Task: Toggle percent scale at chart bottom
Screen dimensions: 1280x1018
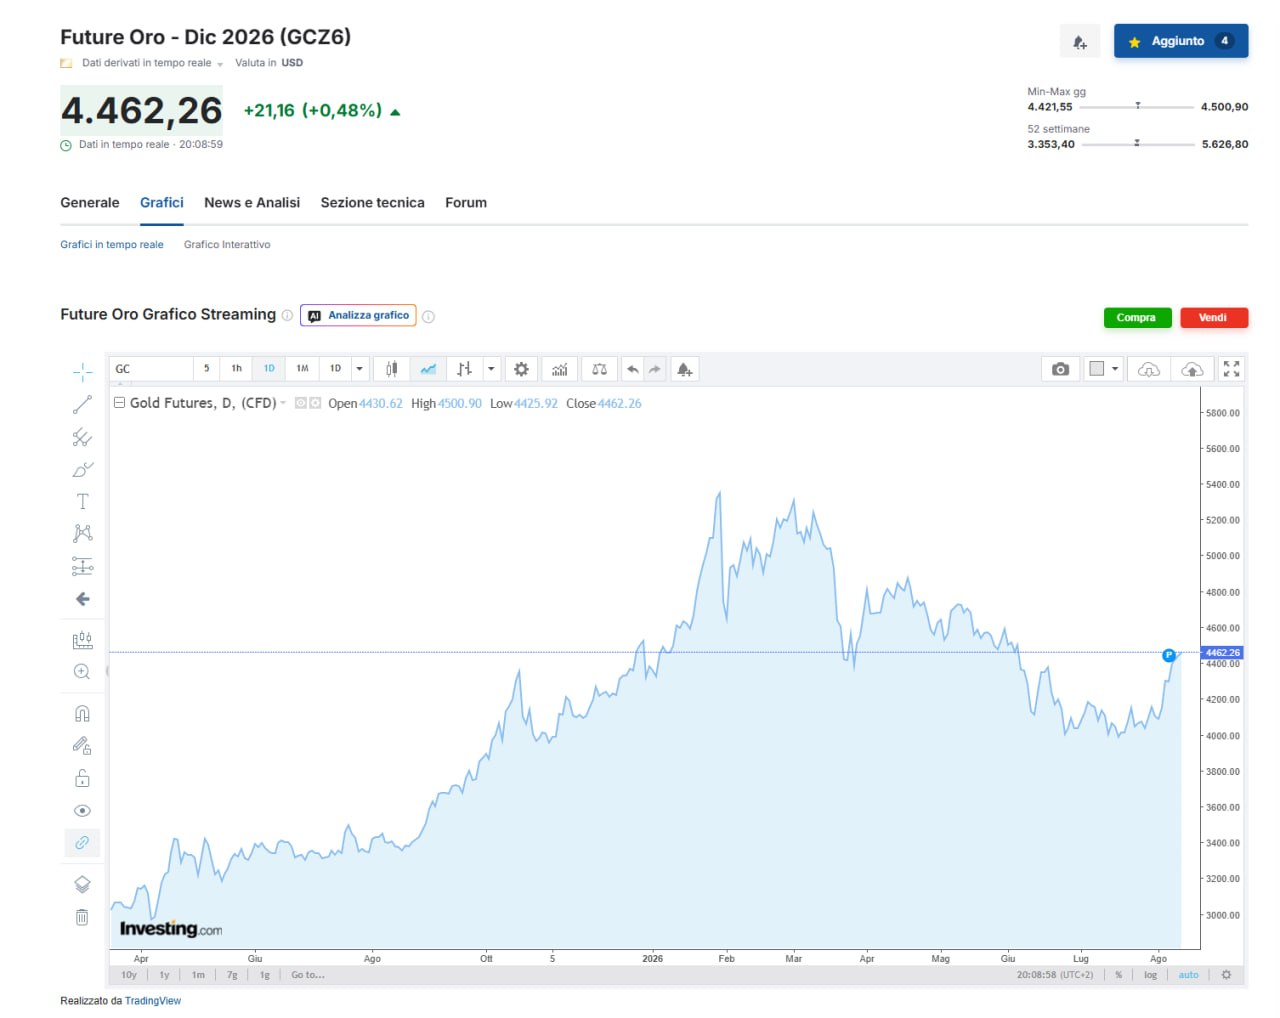Action: click(1118, 975)
